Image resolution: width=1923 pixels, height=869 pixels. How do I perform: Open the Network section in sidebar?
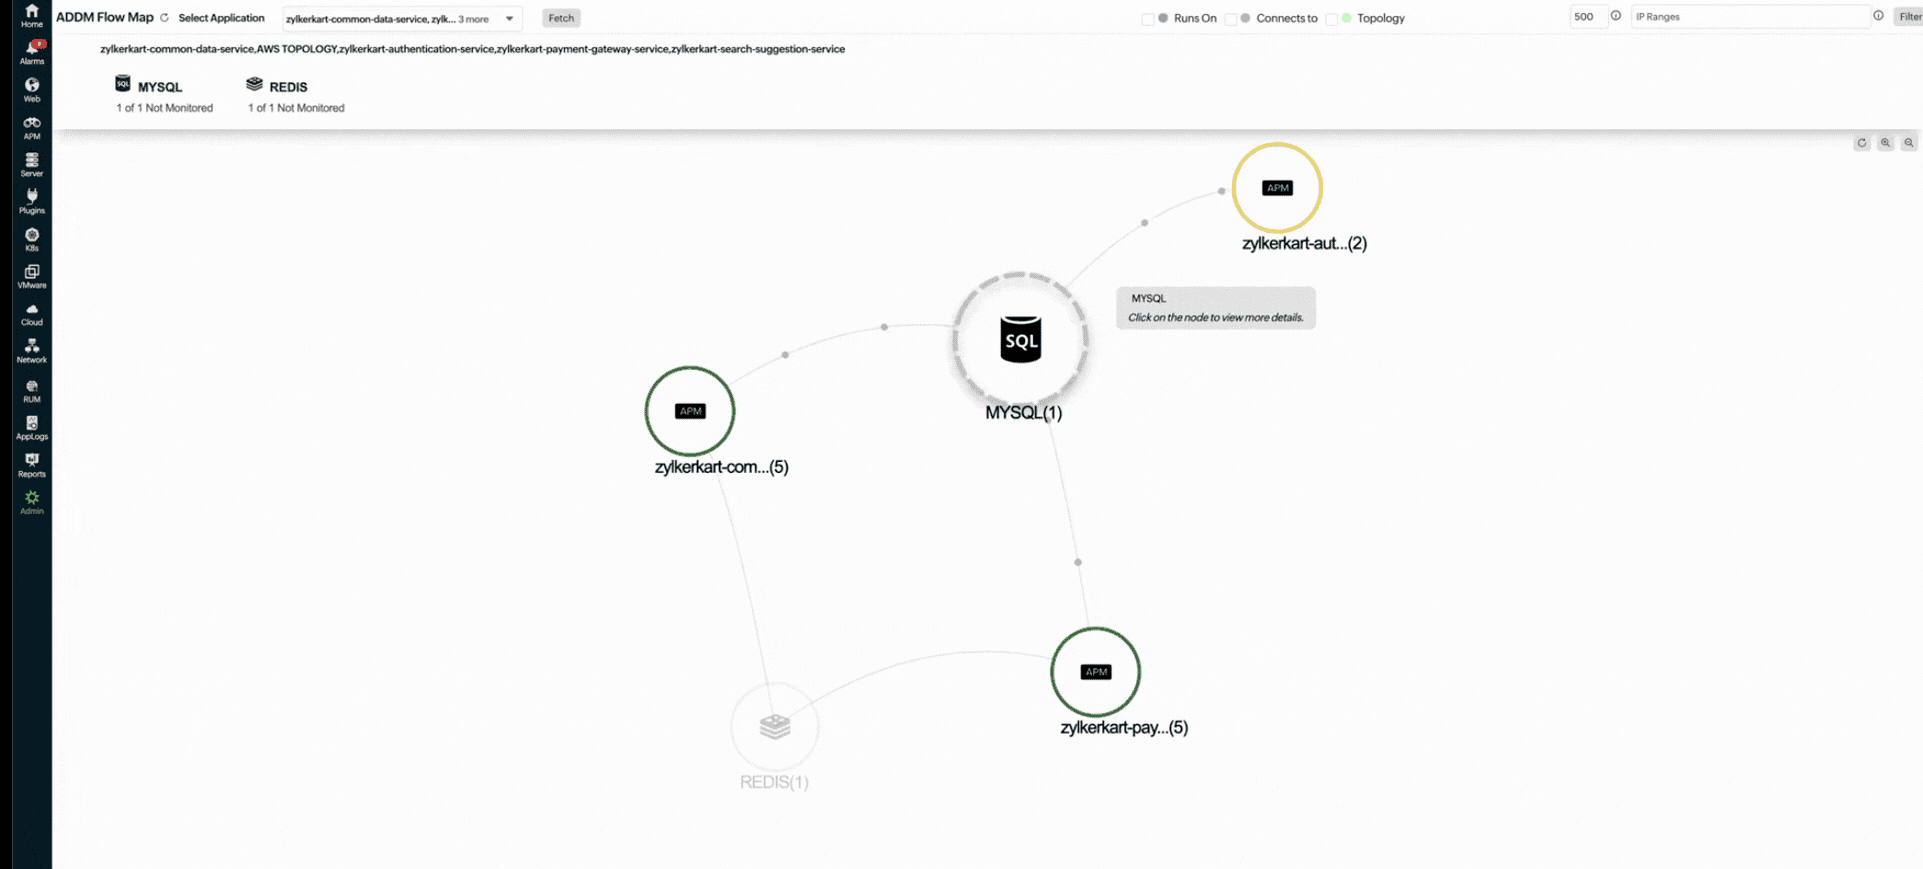coord(32,351)
